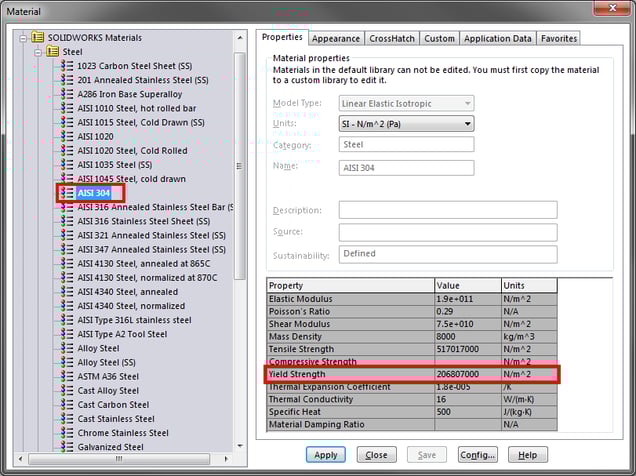Collapse the Steel category node
This screenshot has width=636, height=476.
click(38, 53)
